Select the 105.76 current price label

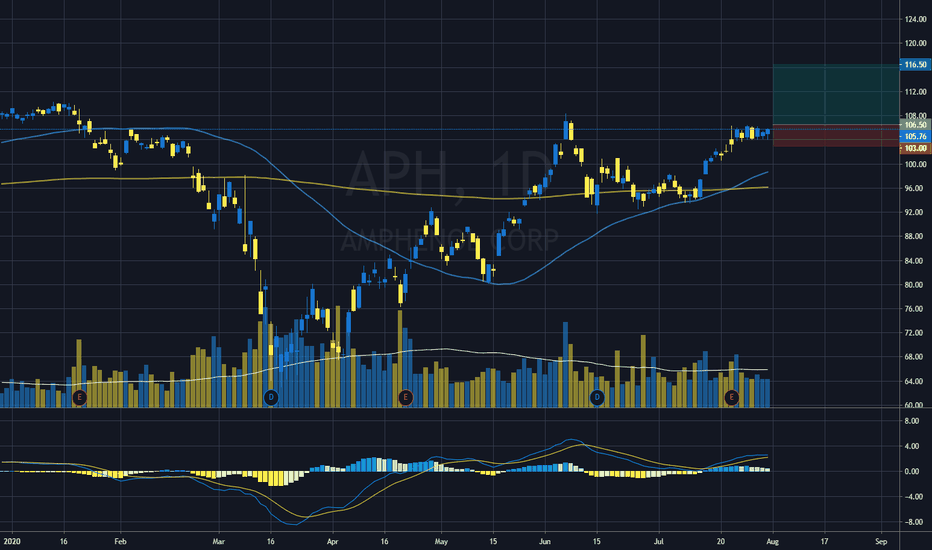click(915, 136)
